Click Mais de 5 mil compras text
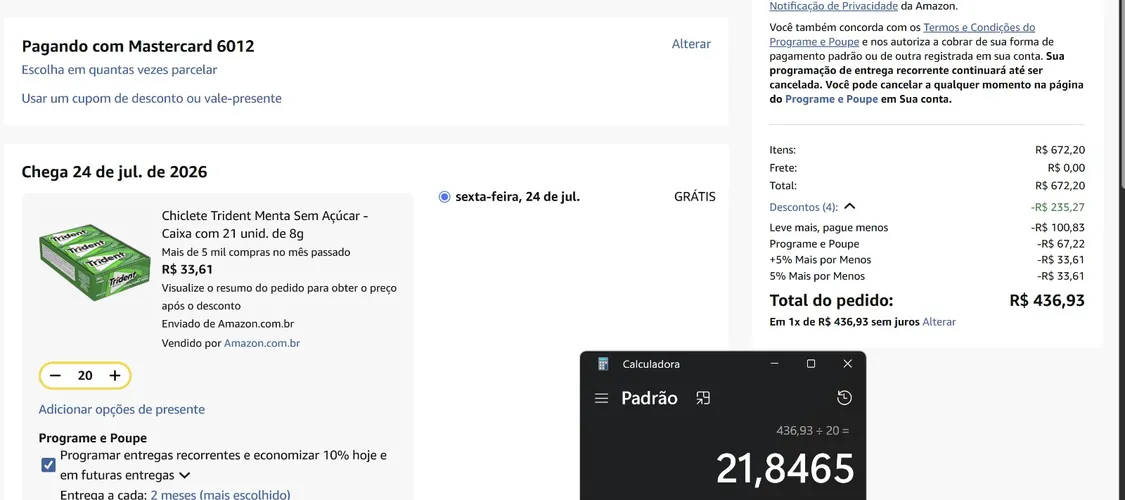Viewport: 1125px width, 500px height. [256, 253]
